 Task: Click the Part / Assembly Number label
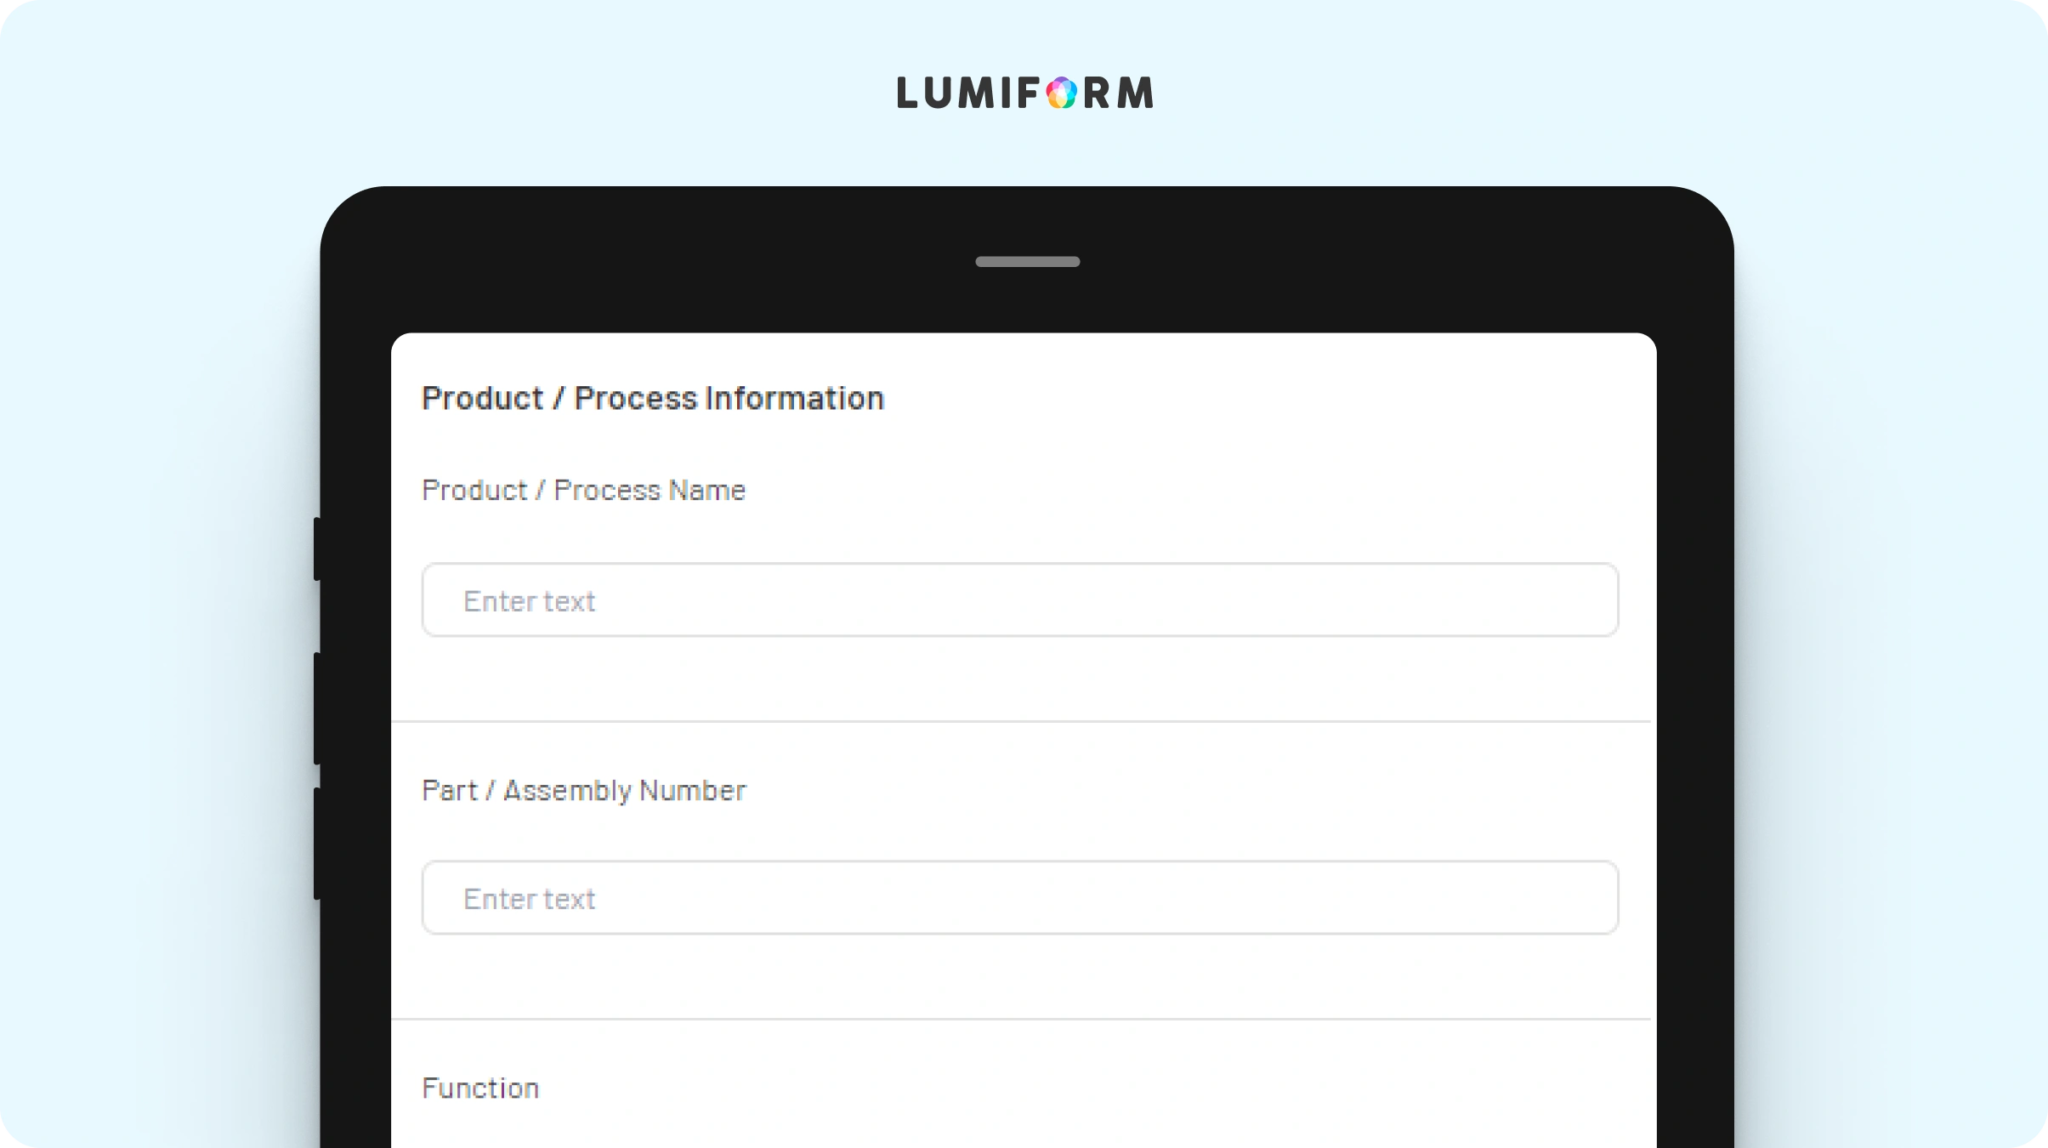(x=584, y=791)
